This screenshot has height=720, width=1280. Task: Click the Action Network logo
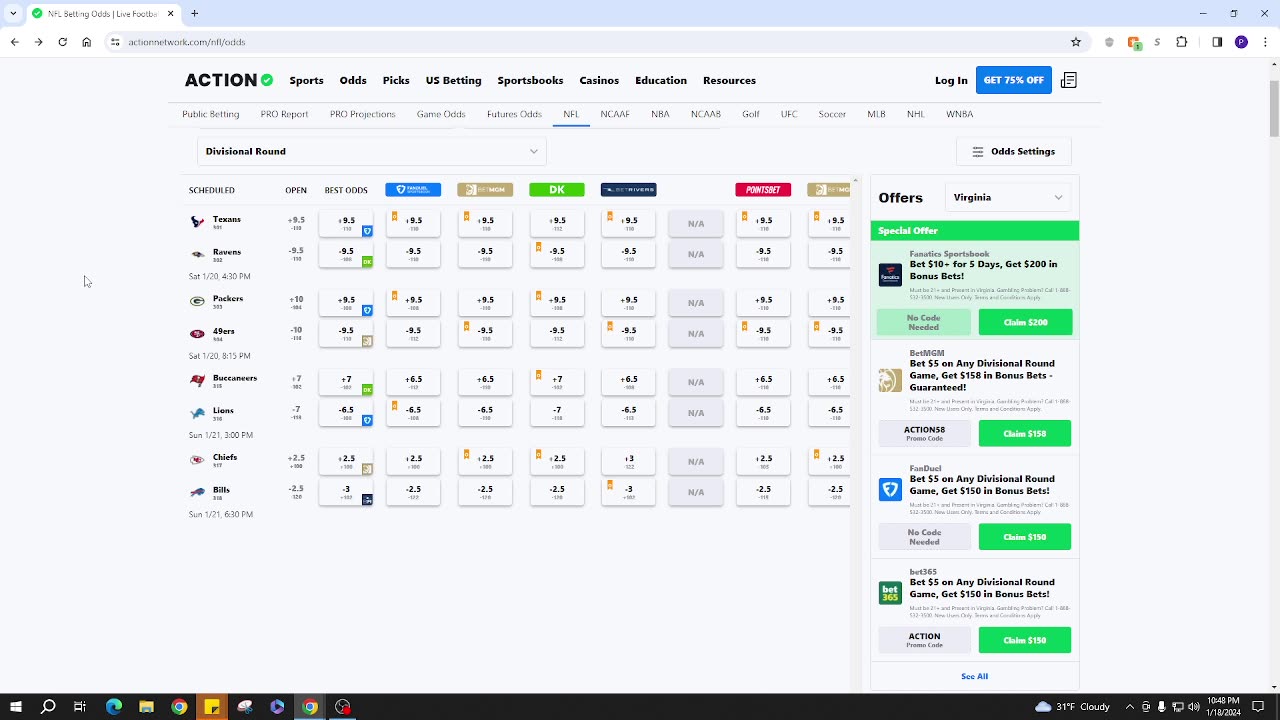pos(228,80)
